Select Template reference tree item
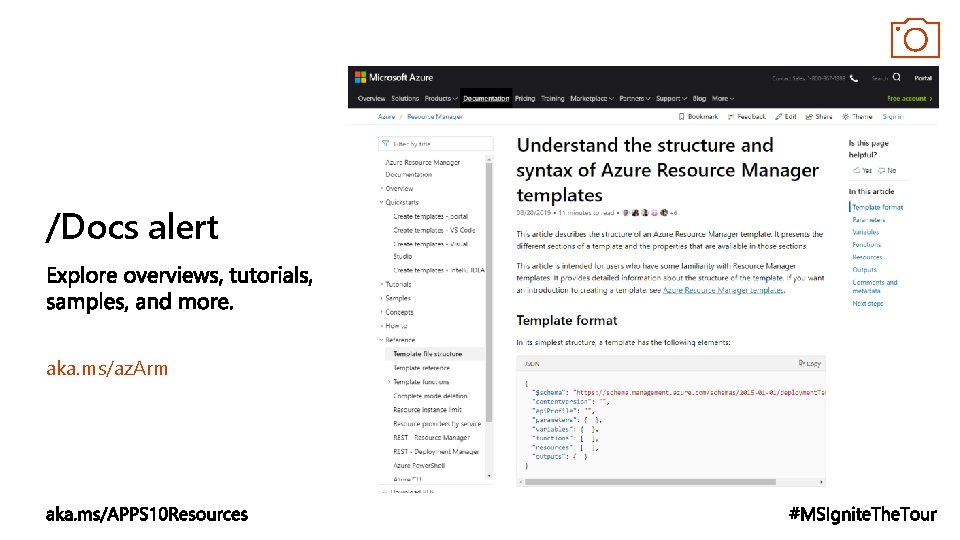The image size is (960, 540). click(x=421, y=368)
